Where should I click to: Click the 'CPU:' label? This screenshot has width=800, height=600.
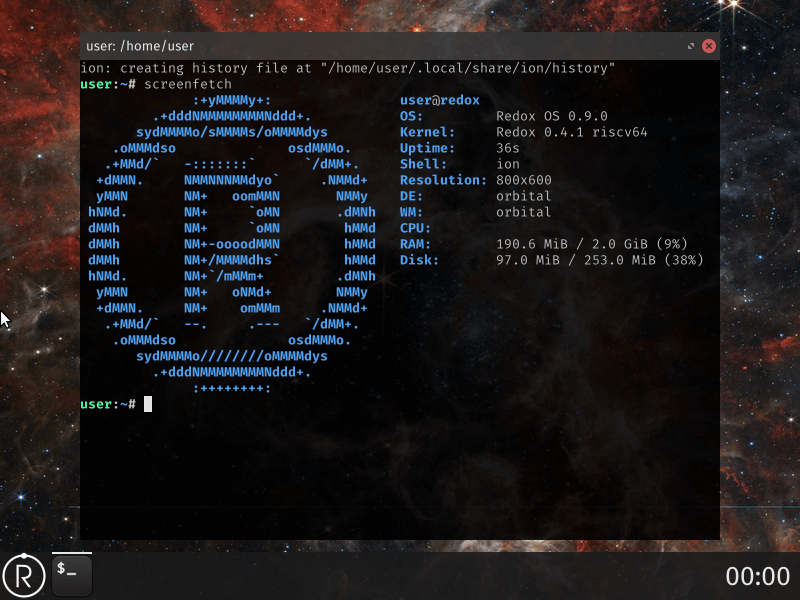point(416,228)
